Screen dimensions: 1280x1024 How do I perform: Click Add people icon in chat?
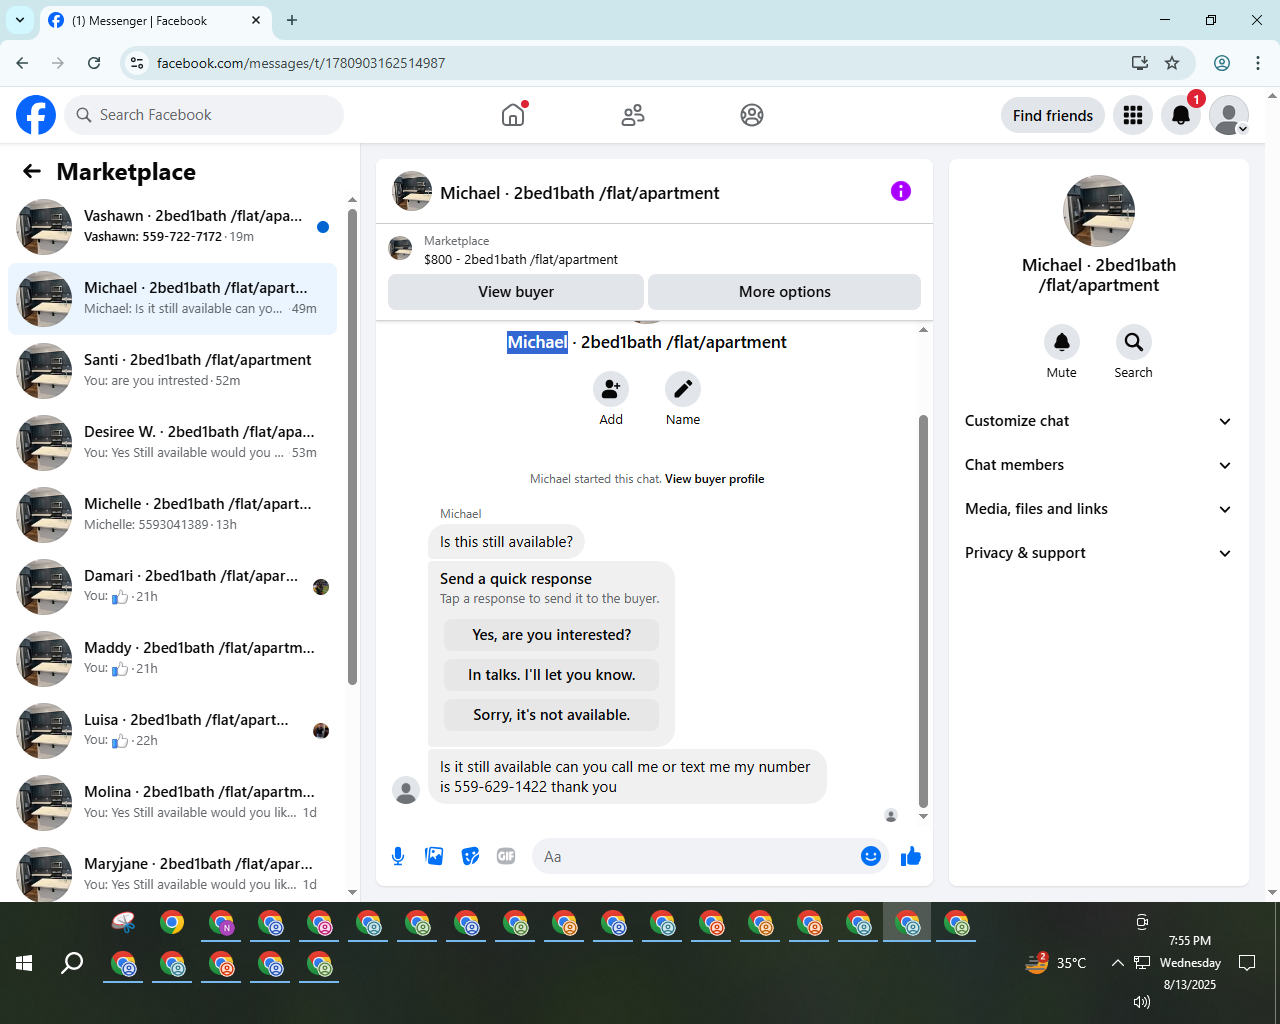611,389
